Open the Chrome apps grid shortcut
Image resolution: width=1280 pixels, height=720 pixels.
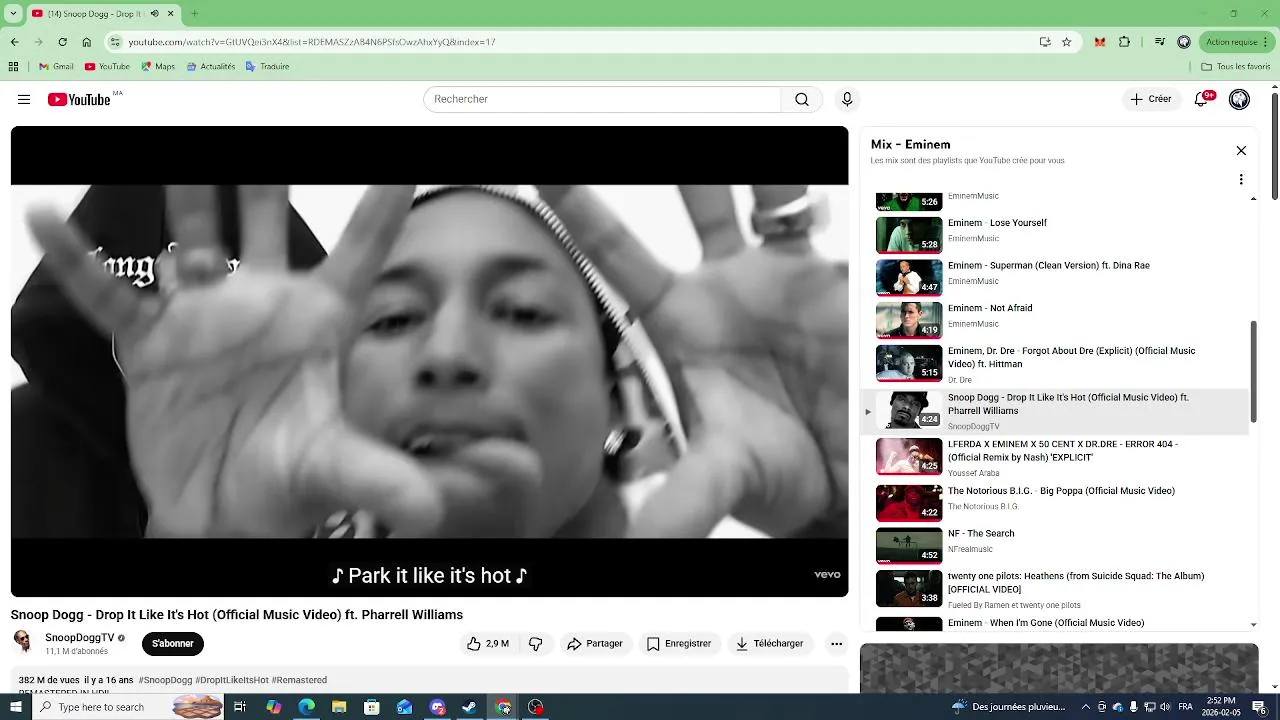(x=13, y=67)
